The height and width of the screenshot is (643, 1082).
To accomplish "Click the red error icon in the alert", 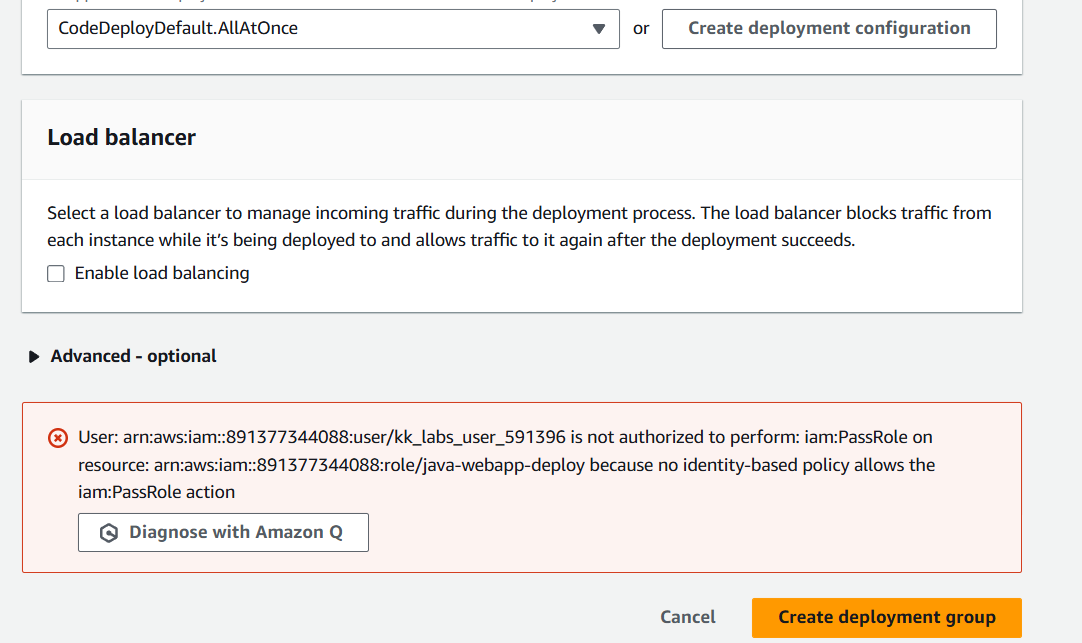I will pos(58,438).
